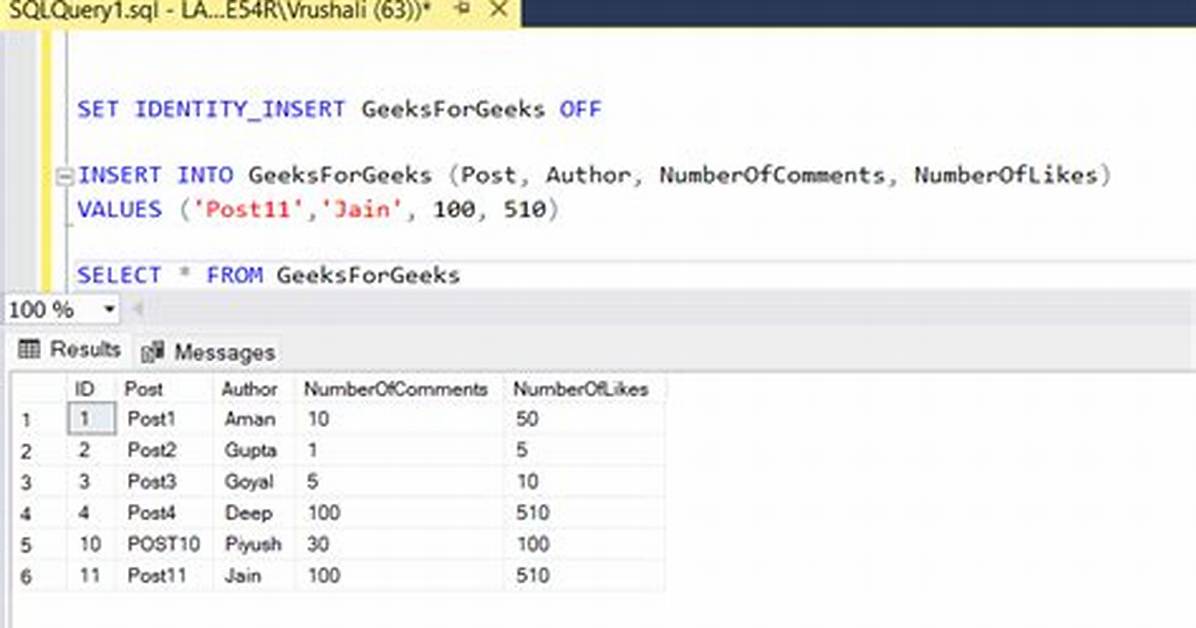Select row header number 3
1196x628 pixels.
[x=37, y=482]
